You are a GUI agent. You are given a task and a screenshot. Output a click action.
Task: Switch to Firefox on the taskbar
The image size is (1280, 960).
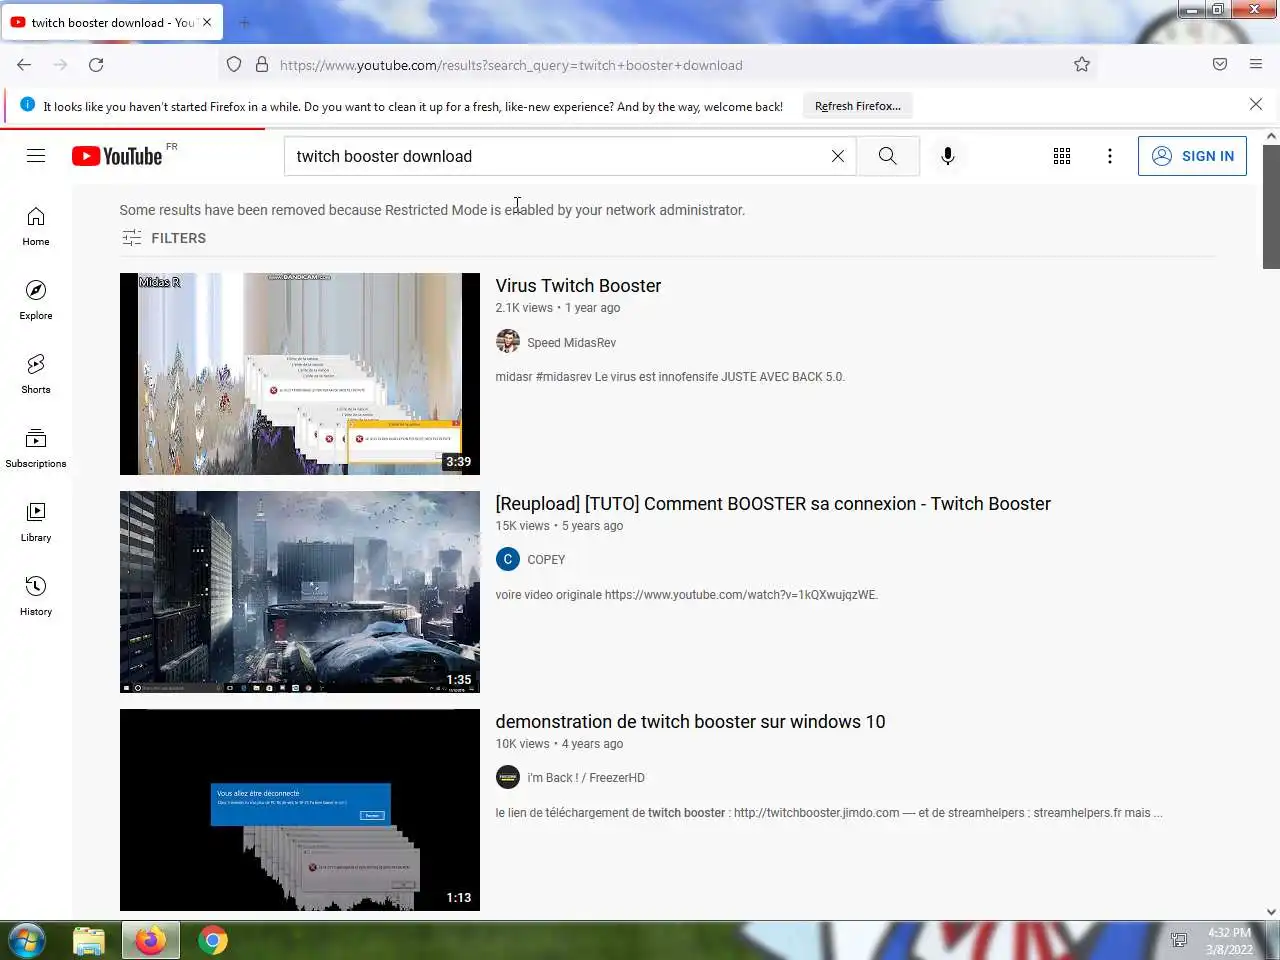[x=151, y=940]
